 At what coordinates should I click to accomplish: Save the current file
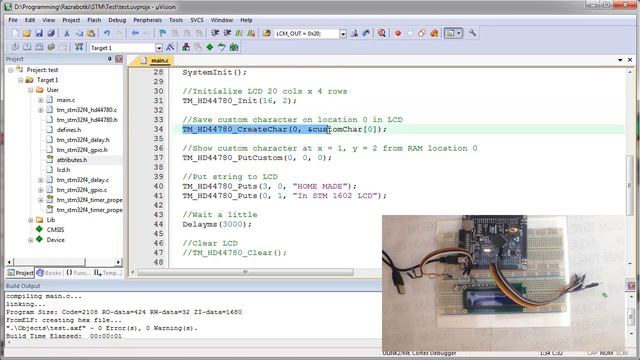coord(39,33)
